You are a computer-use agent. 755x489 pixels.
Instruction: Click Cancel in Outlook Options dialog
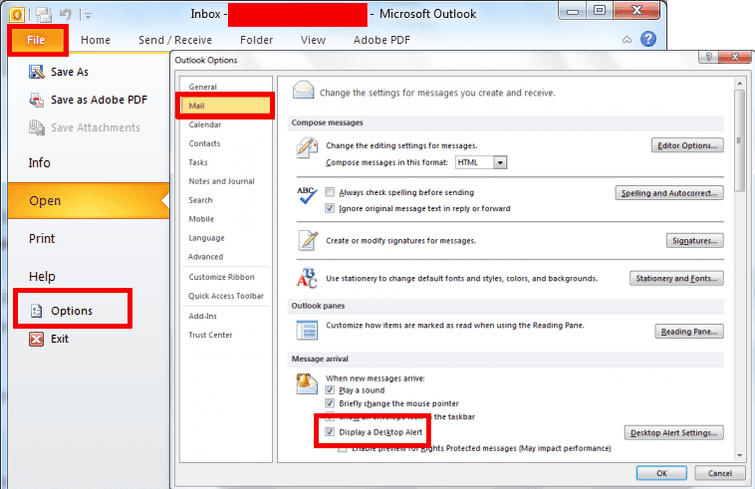coord(720,473)
